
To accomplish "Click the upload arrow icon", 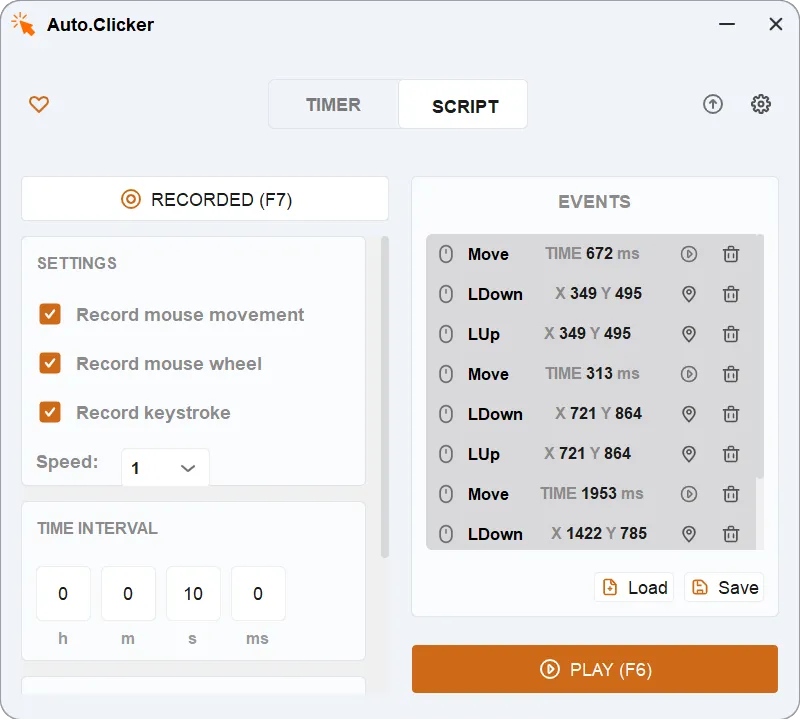I will click(712, 104).
